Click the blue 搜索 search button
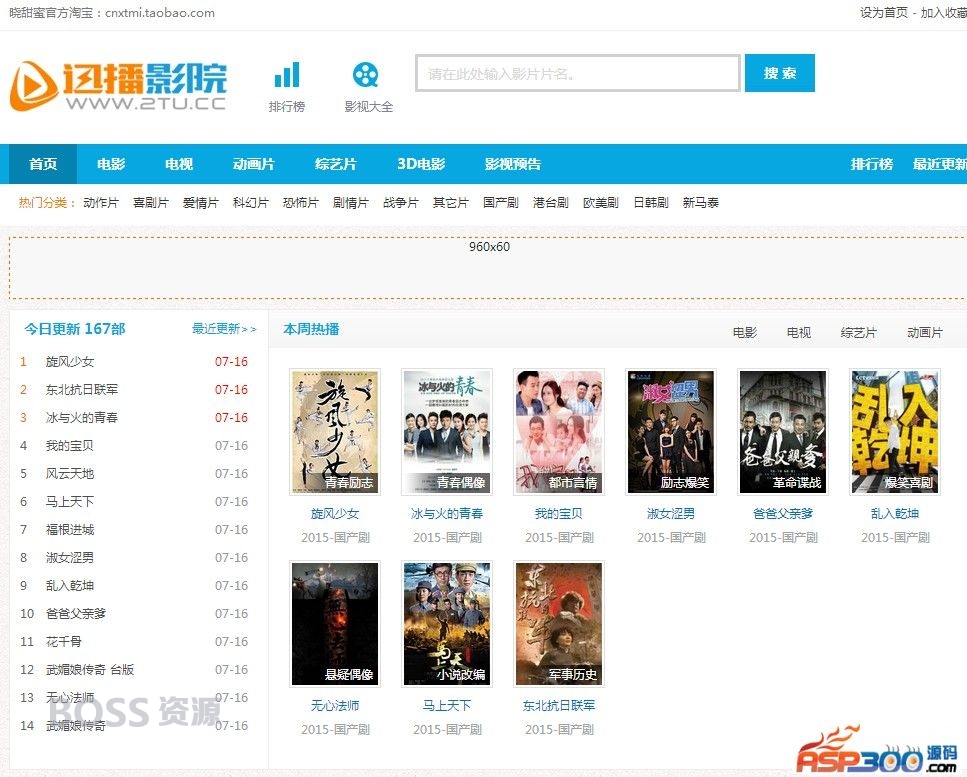This screenshot has width=967, height=777. [x=780, y=73]
